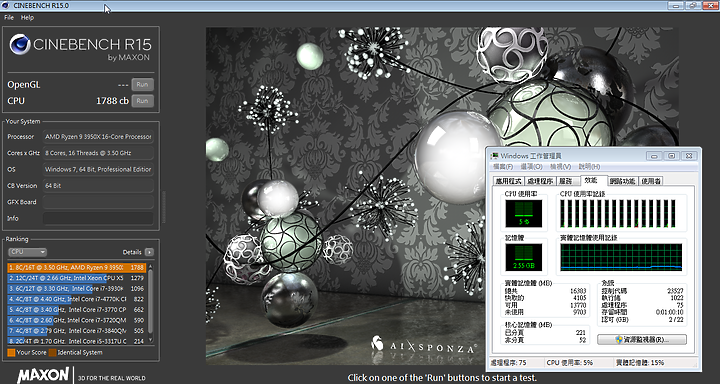720x384 pixels.
Task: Open 檔案(F) menu in Task Manager
Action: [x=503, y=166]
